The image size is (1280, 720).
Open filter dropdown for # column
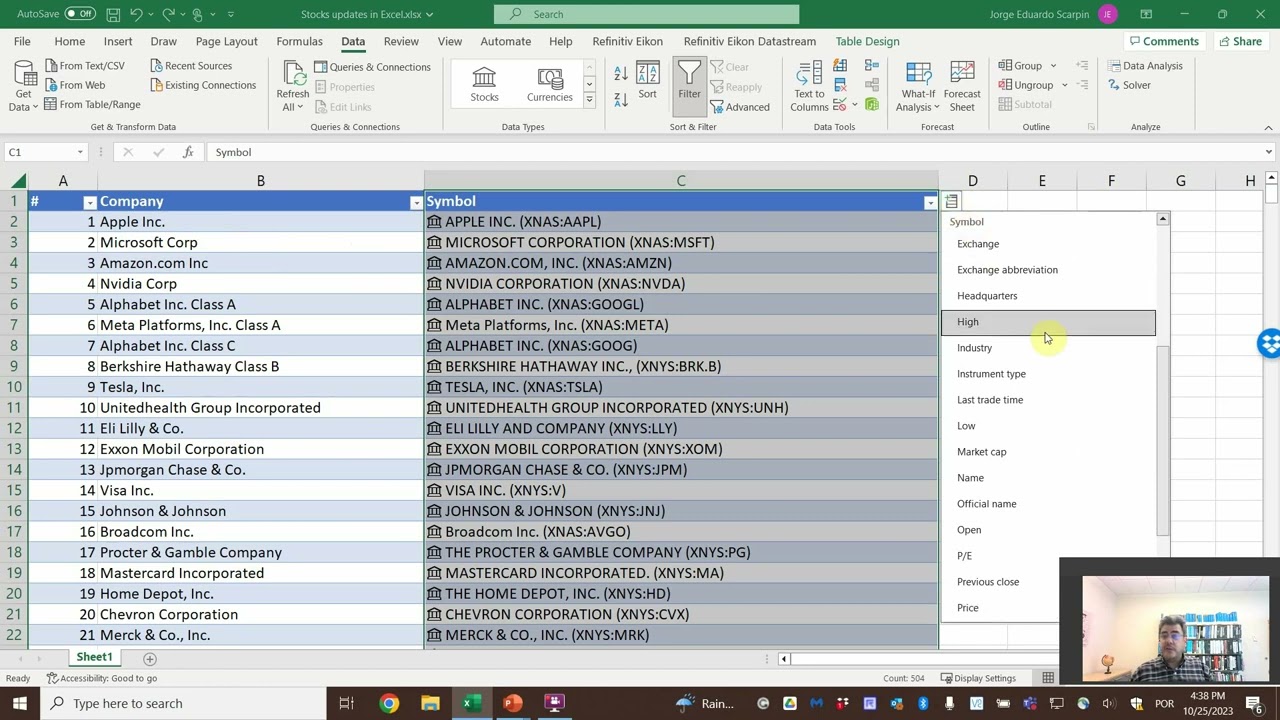(x=89, y=202)
